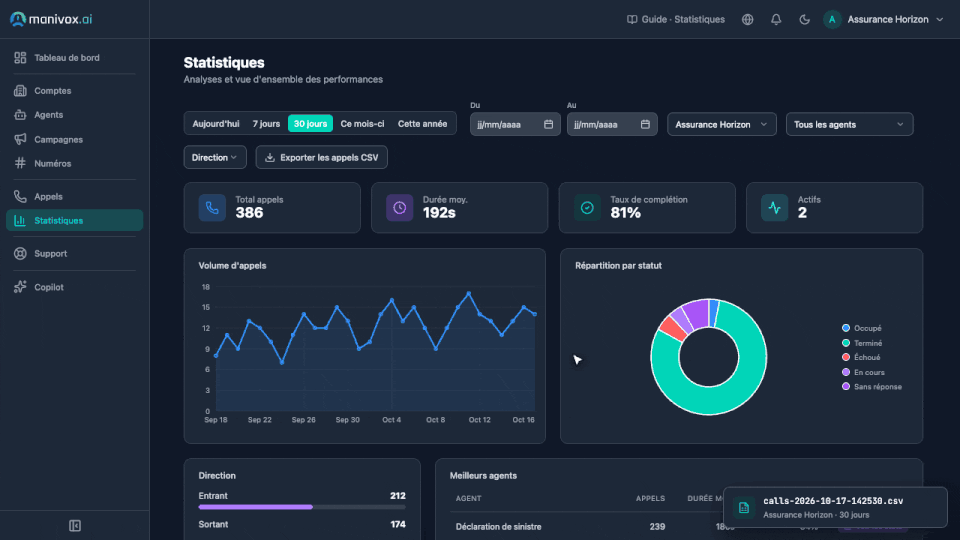Click the Appels phone icon
This screenshot has height=540, width=960.
[20, 197]
